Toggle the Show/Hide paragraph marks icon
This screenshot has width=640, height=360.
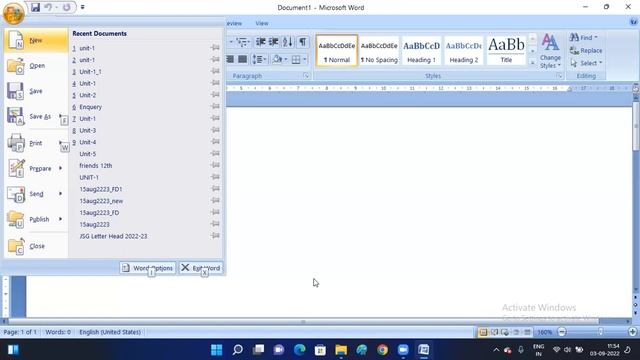pyautogui.click(x=302, y=42)
